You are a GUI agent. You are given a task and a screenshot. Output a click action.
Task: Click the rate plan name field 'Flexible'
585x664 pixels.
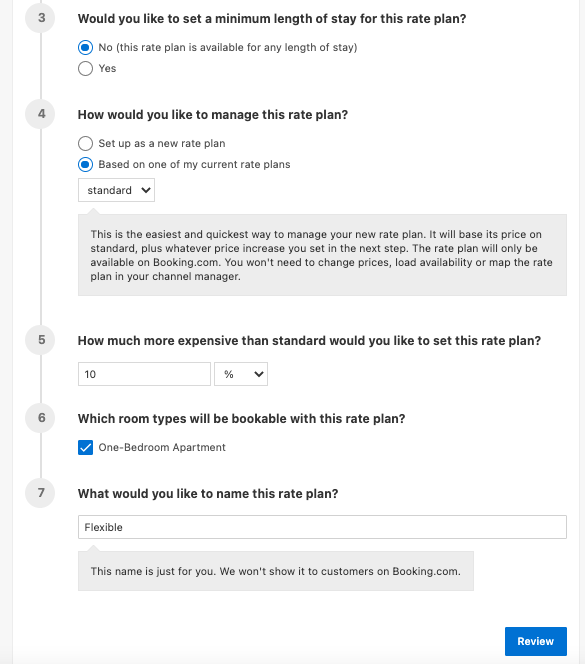click(322, 527)
